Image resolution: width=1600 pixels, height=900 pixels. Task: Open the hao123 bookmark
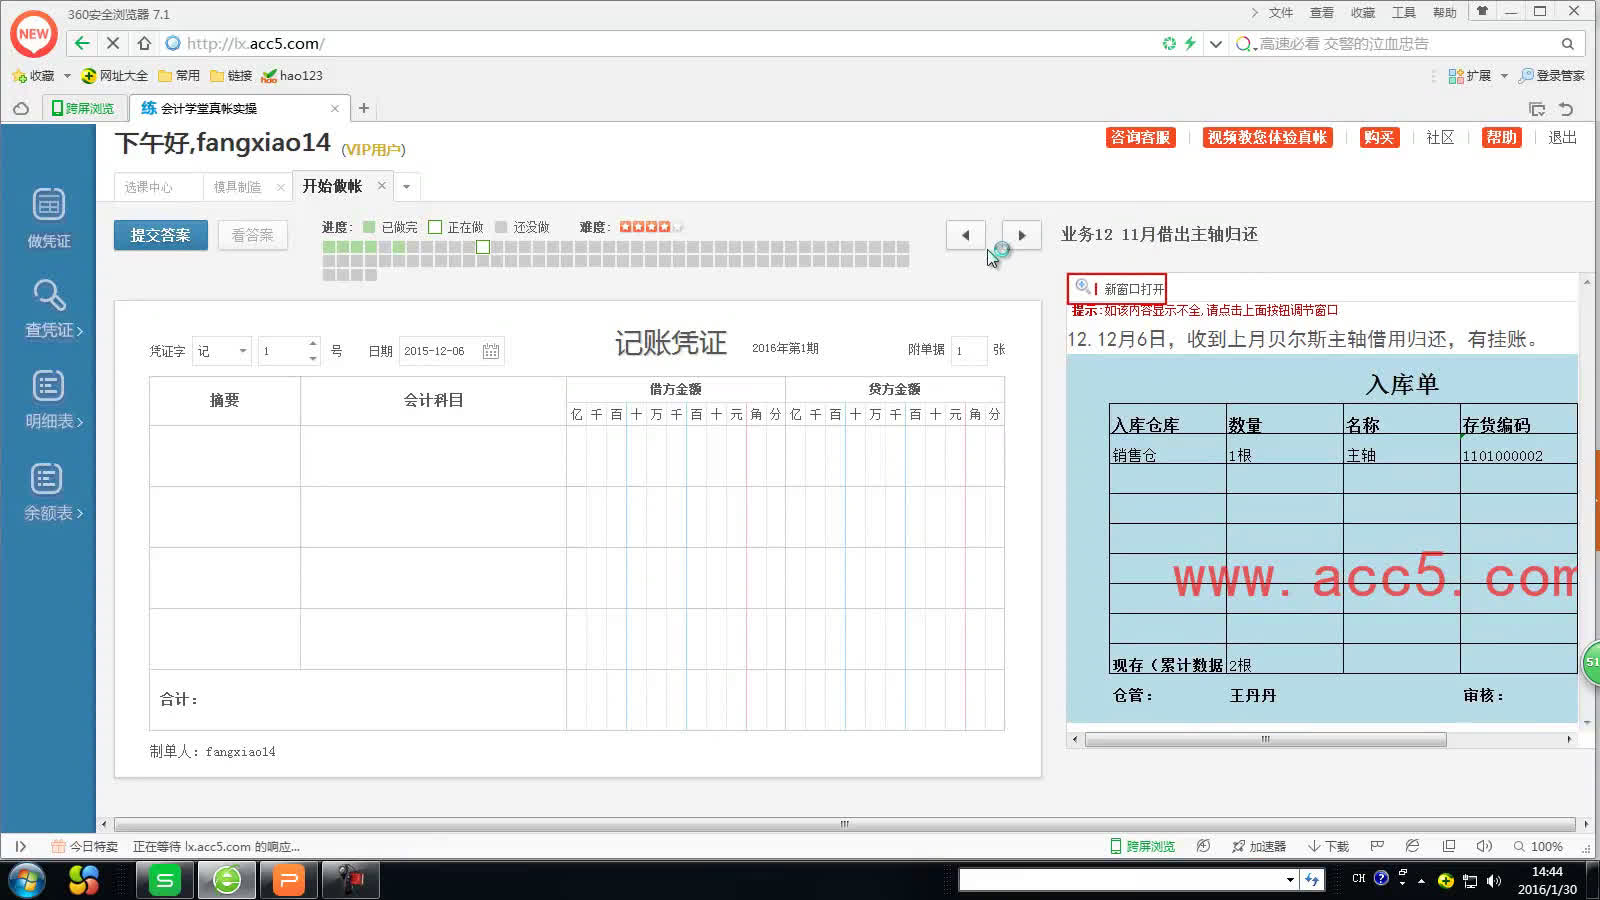[x=299, y=75]
